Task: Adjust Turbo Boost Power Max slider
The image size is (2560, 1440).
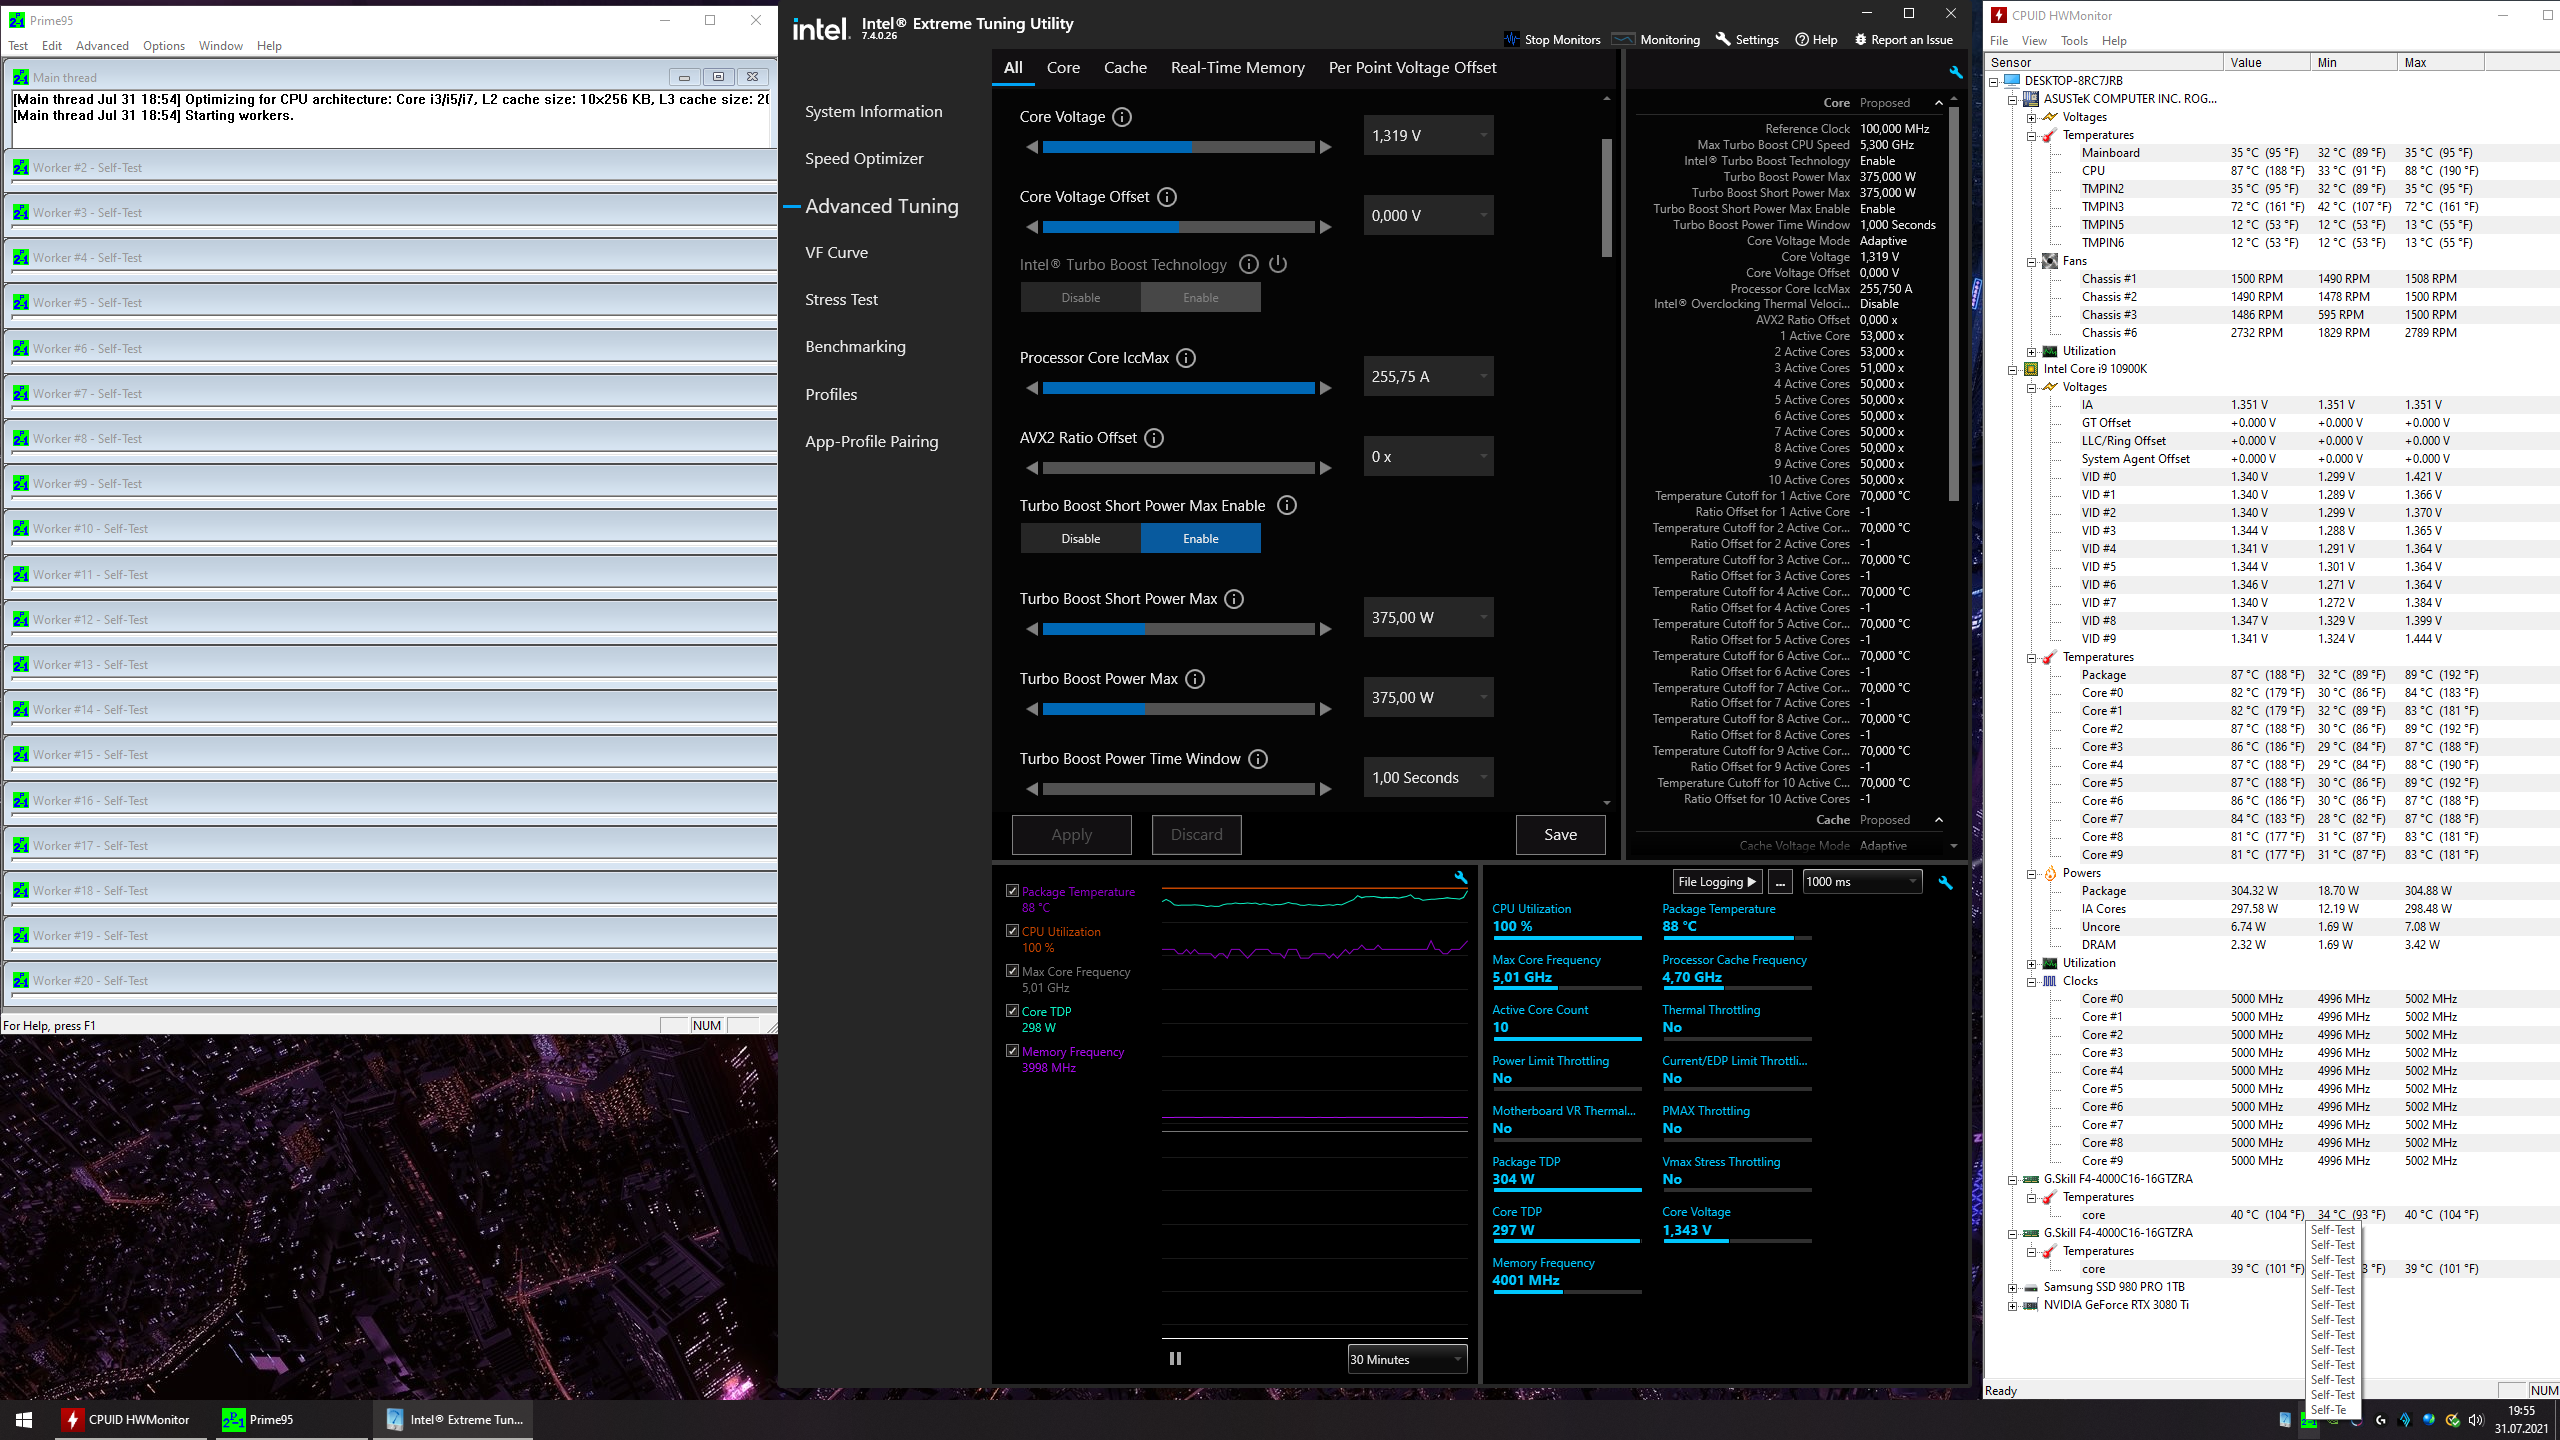Action: [1178, 709]
